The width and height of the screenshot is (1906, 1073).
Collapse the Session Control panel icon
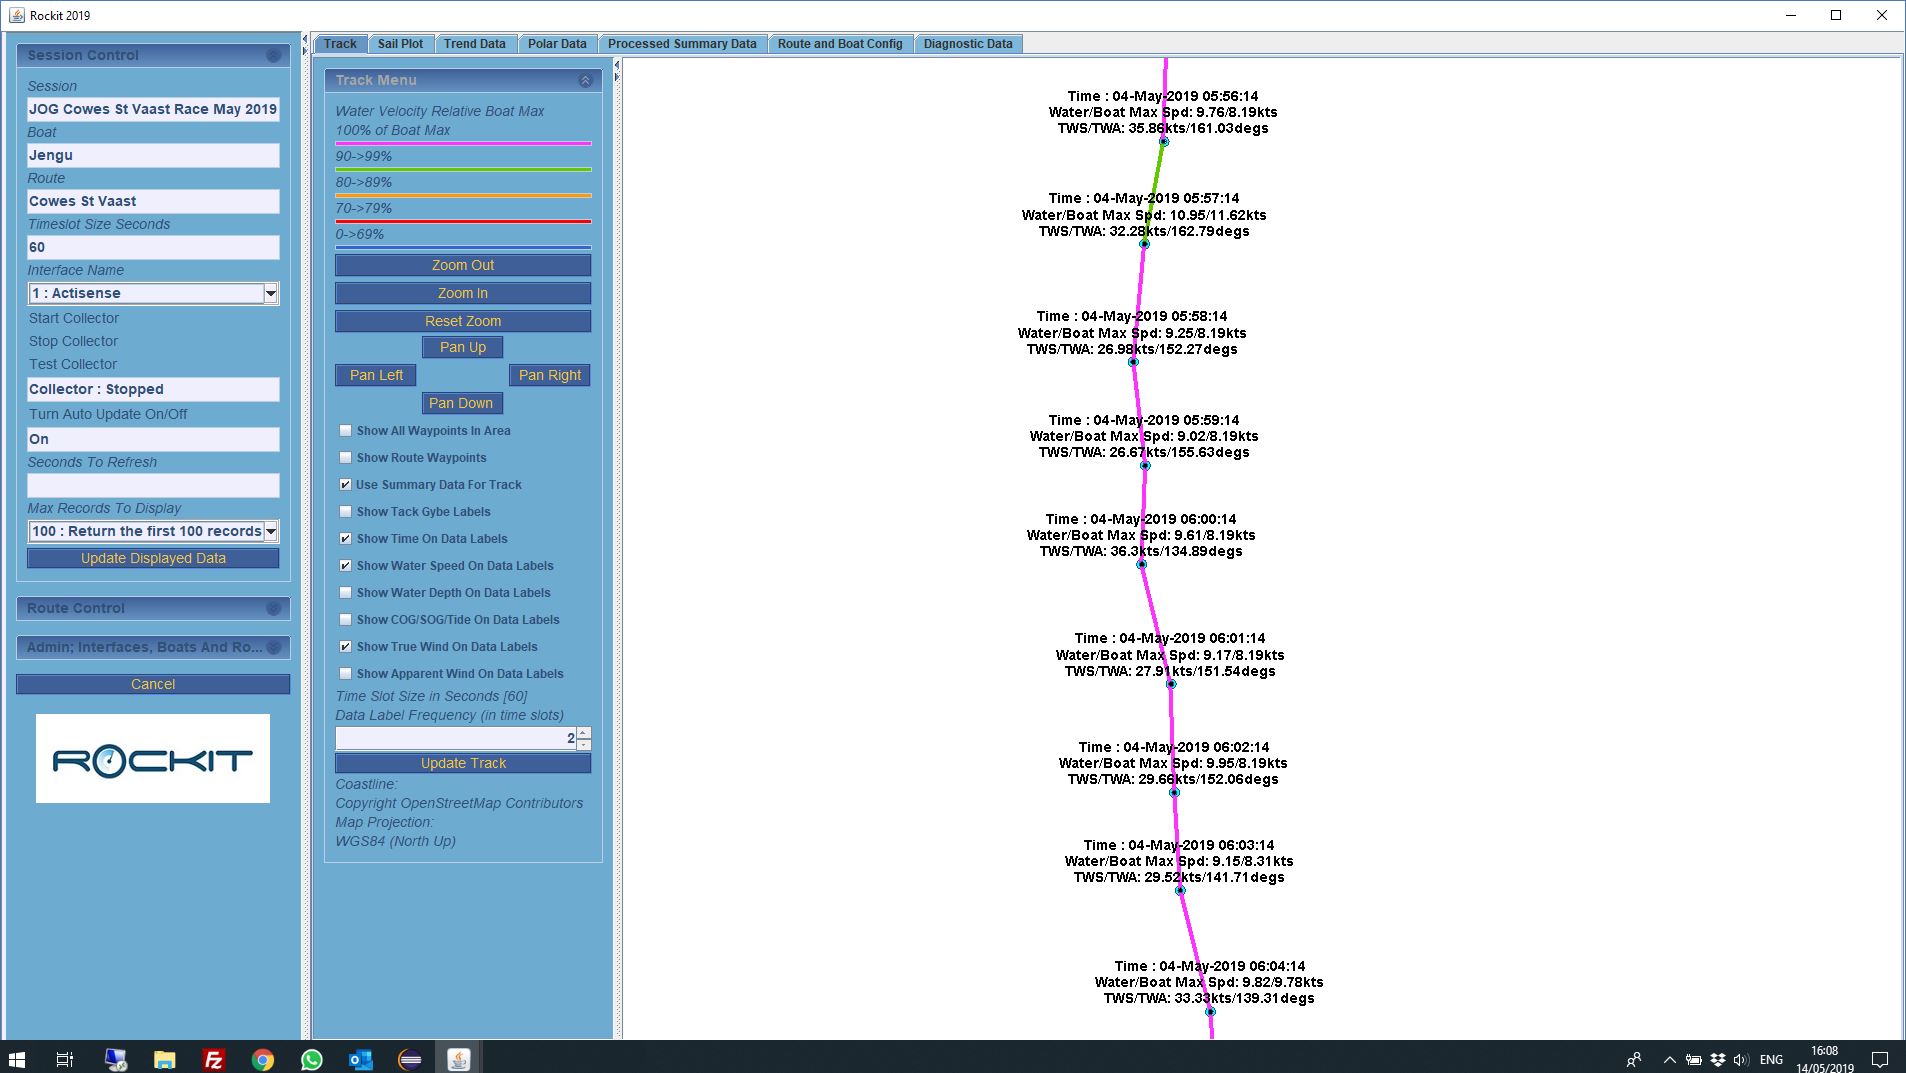273,56
